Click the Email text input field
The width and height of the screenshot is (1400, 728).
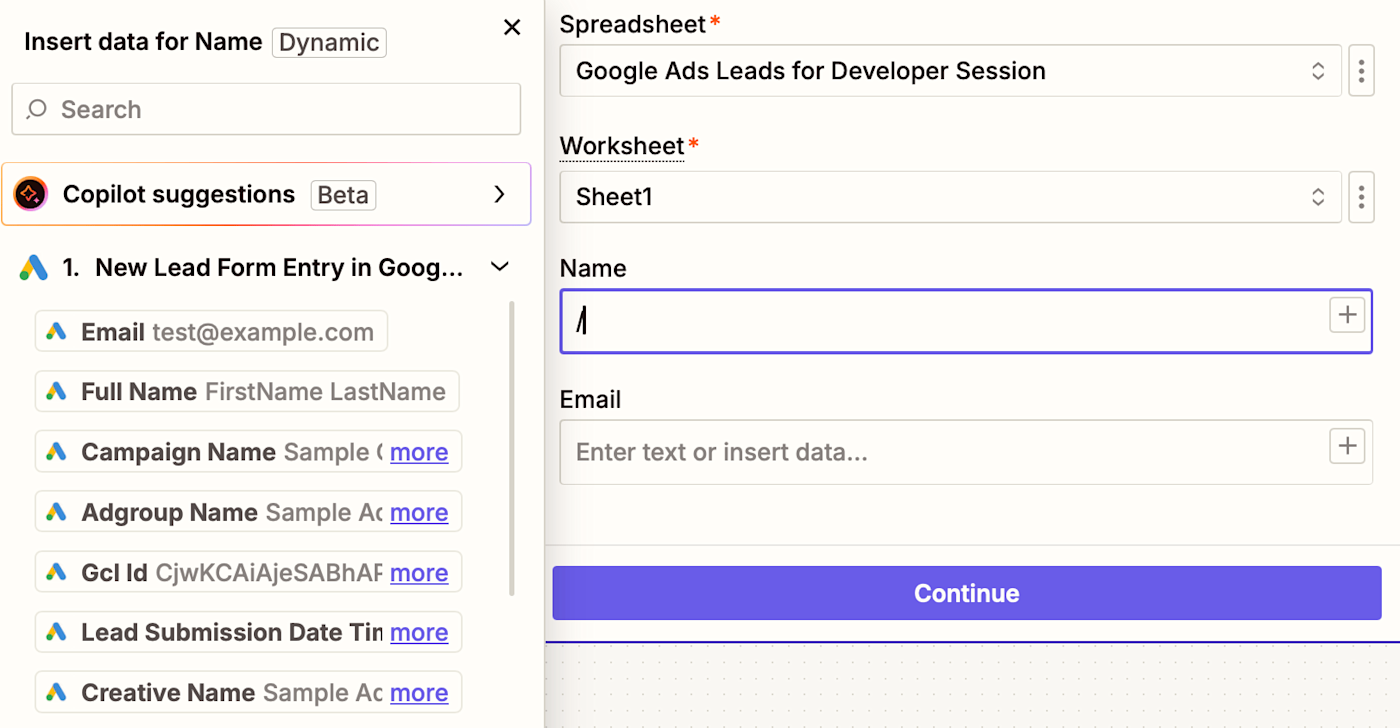(x=940, y=452)
